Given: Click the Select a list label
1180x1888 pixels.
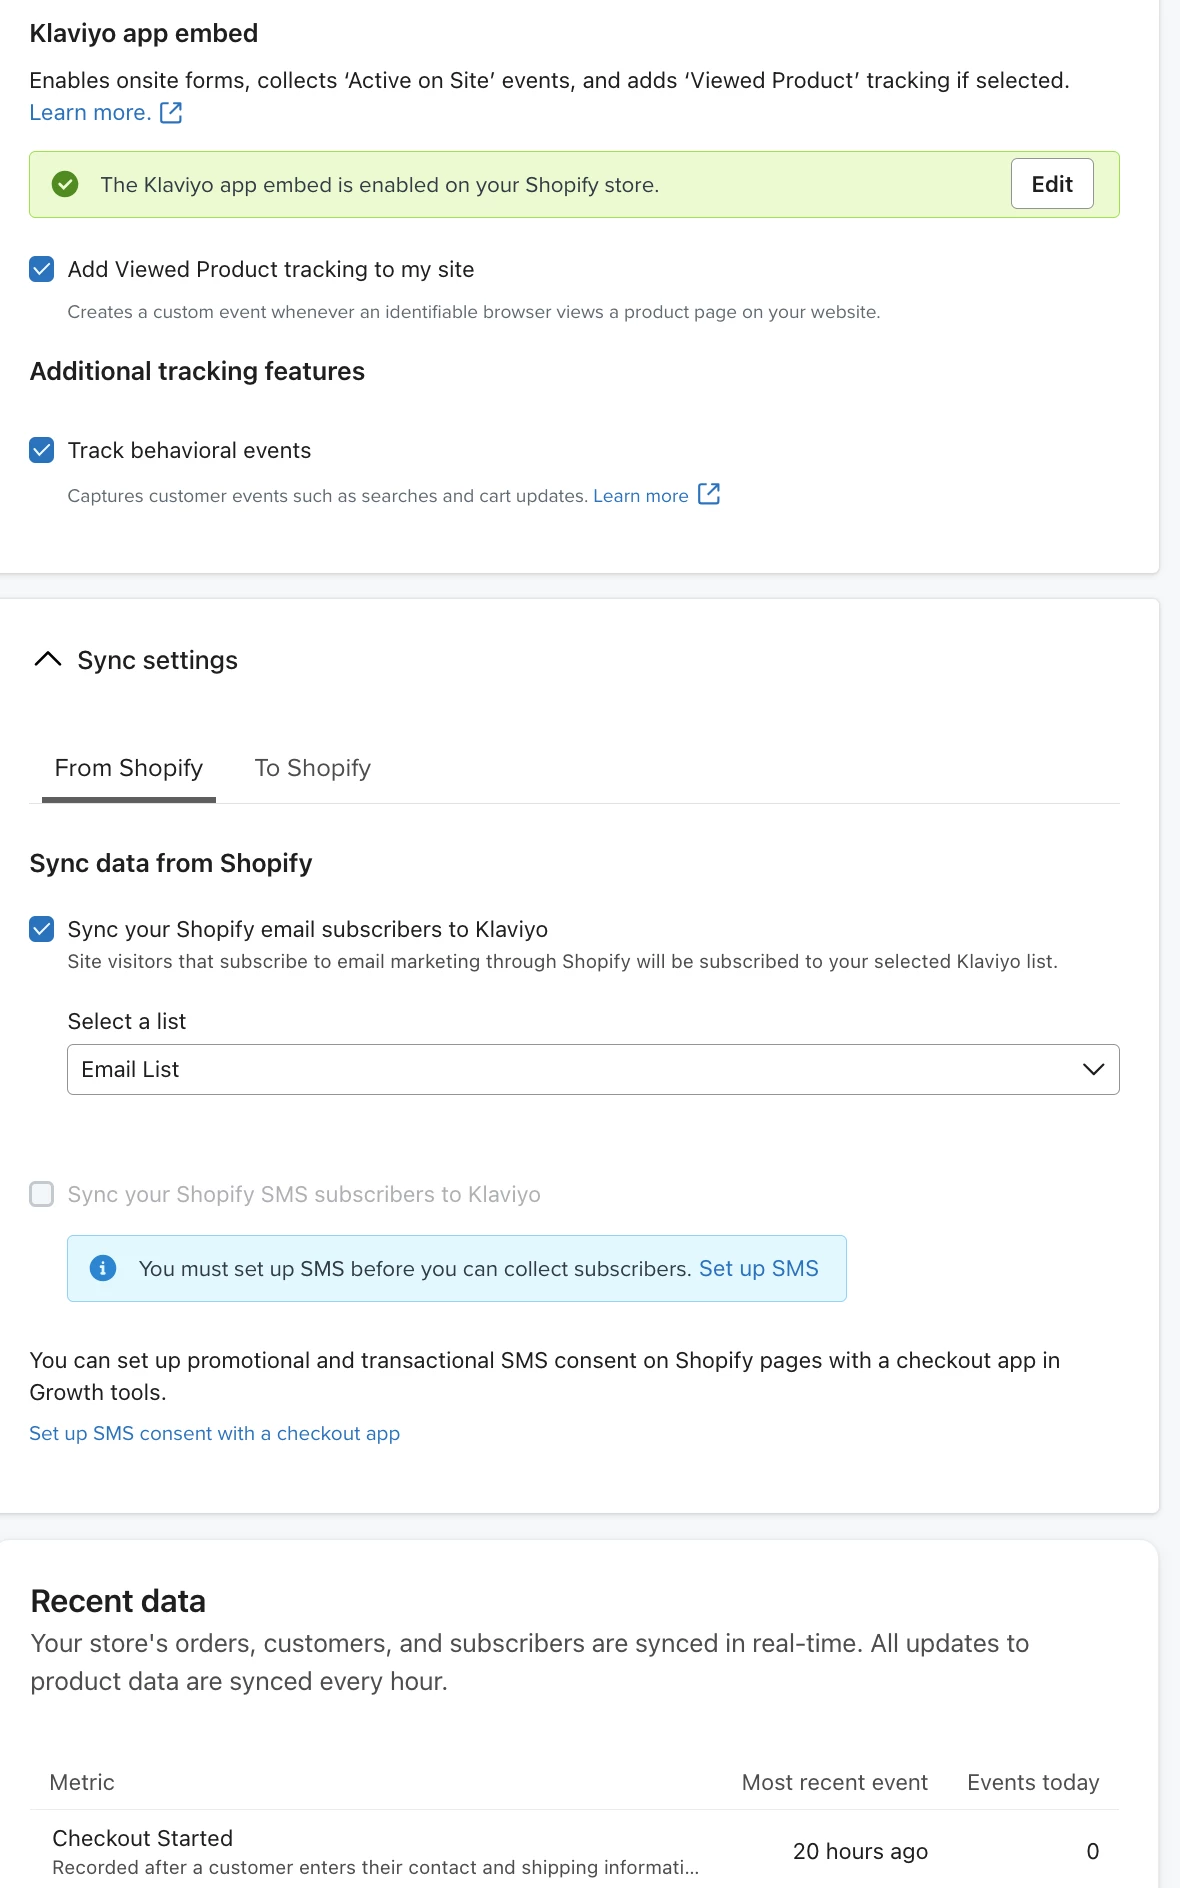Looking at the screenshot, I should click(x=127, y=1021).
